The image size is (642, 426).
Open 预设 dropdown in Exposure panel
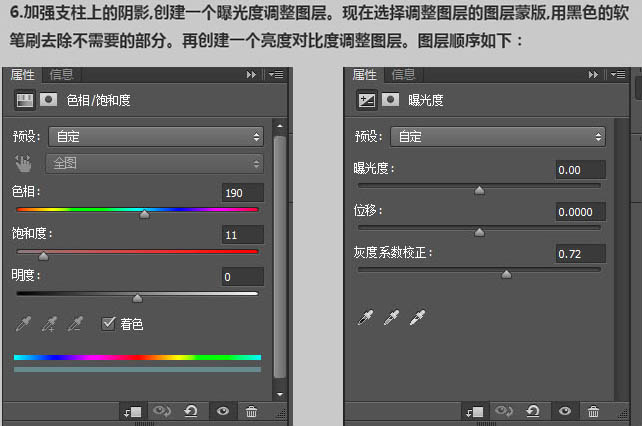[497, 137]
